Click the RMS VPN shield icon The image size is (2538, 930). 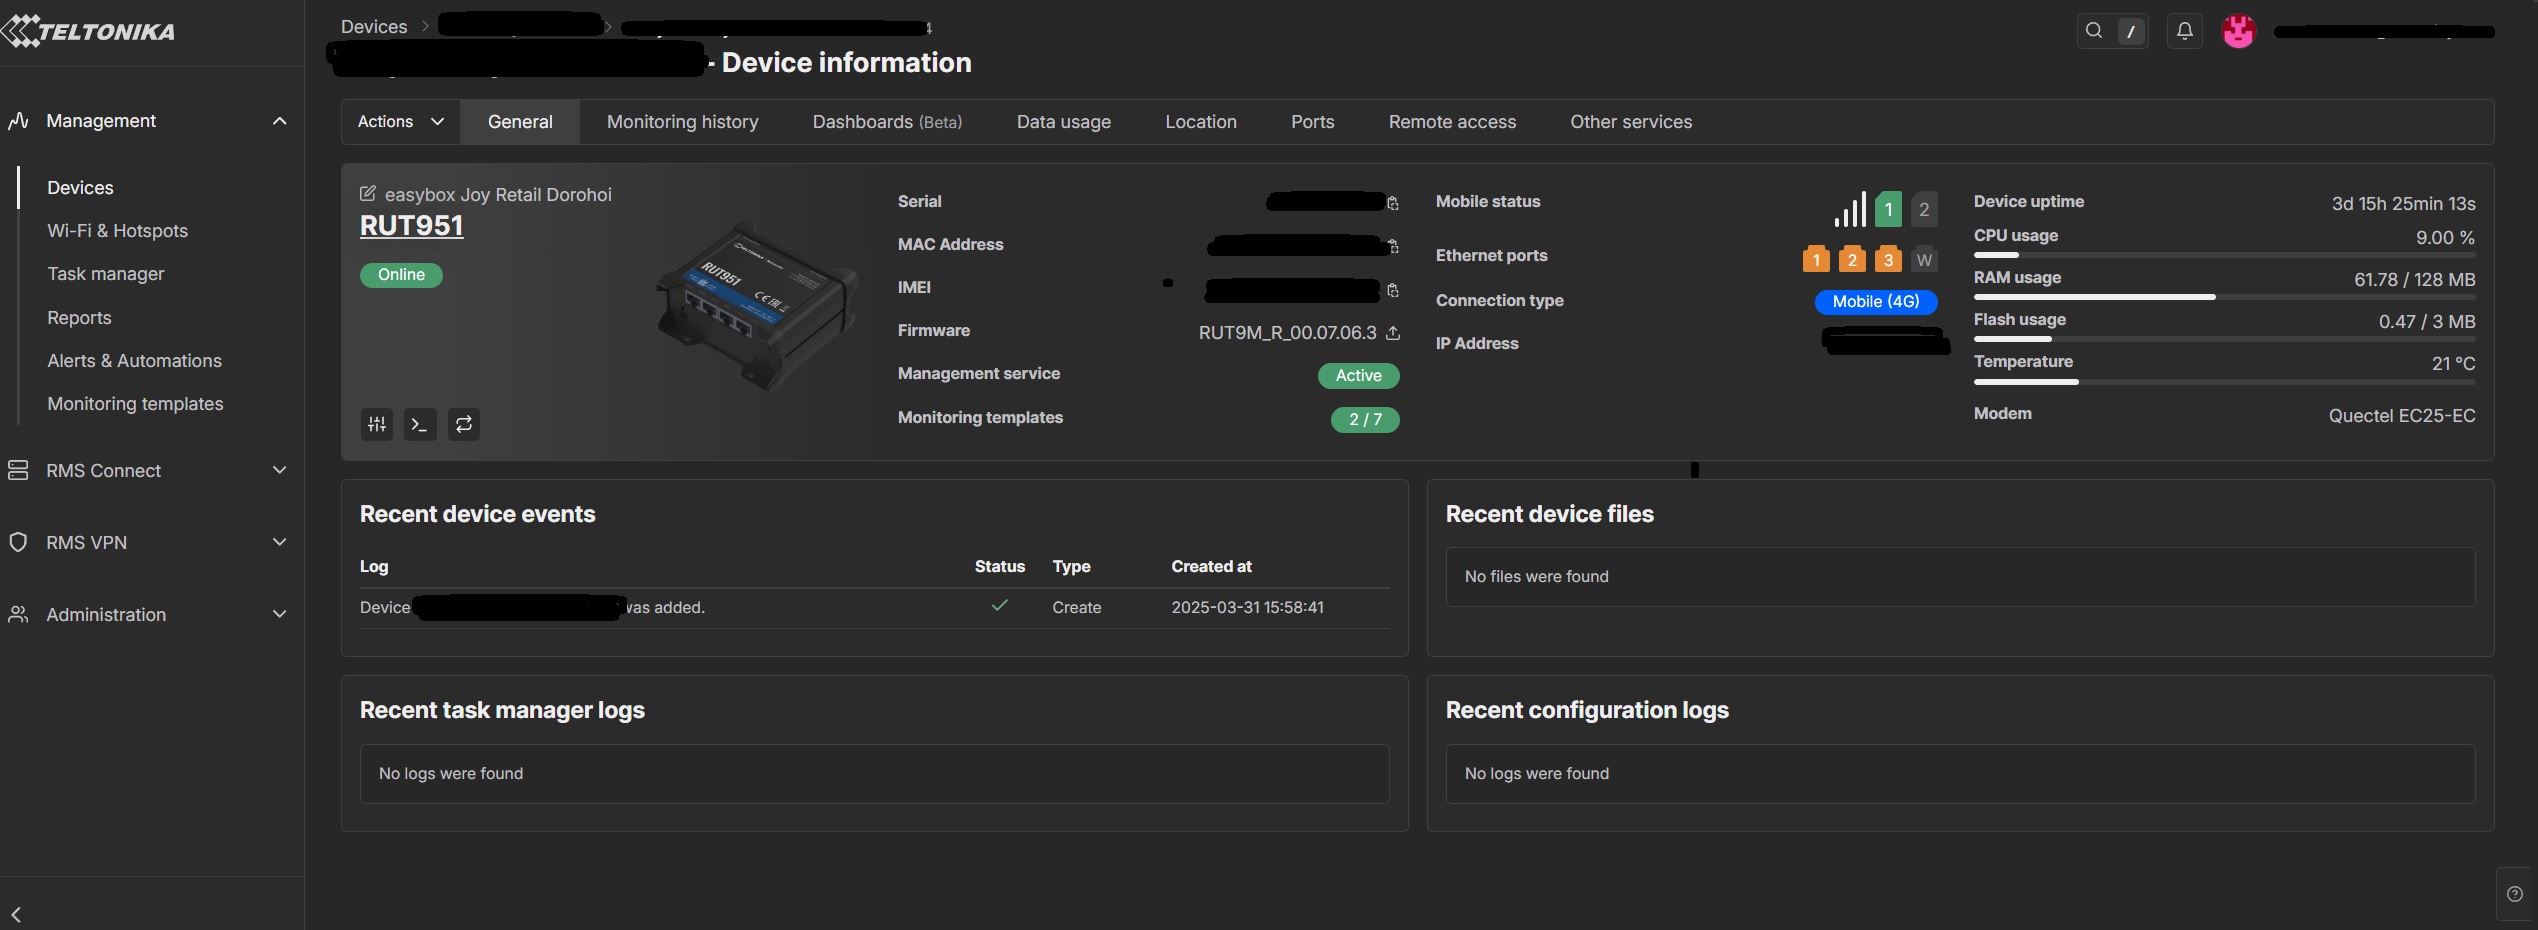click(18, 542)
